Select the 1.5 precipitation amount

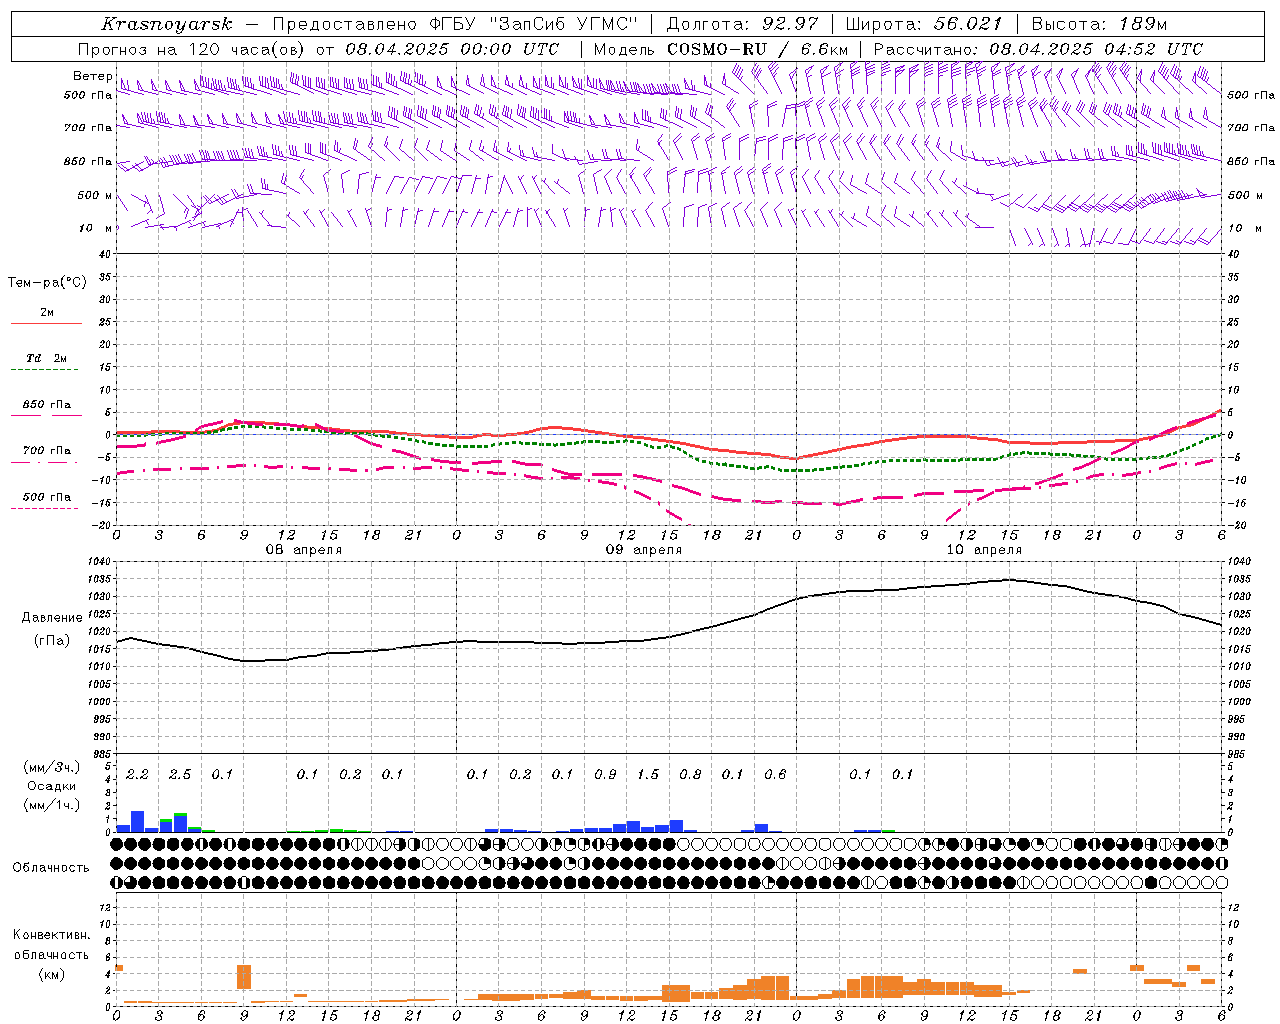click(648, 775)
